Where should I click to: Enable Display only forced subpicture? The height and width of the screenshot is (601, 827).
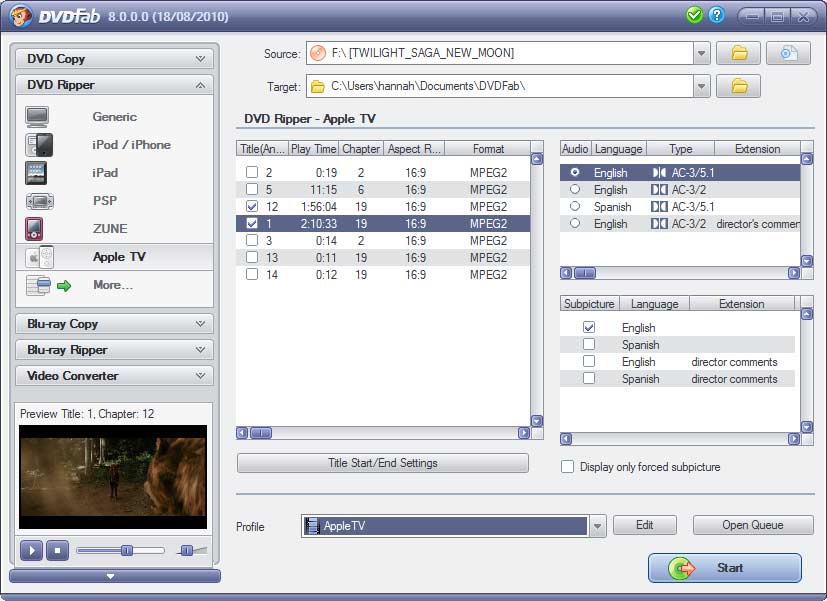pos(568,467)
